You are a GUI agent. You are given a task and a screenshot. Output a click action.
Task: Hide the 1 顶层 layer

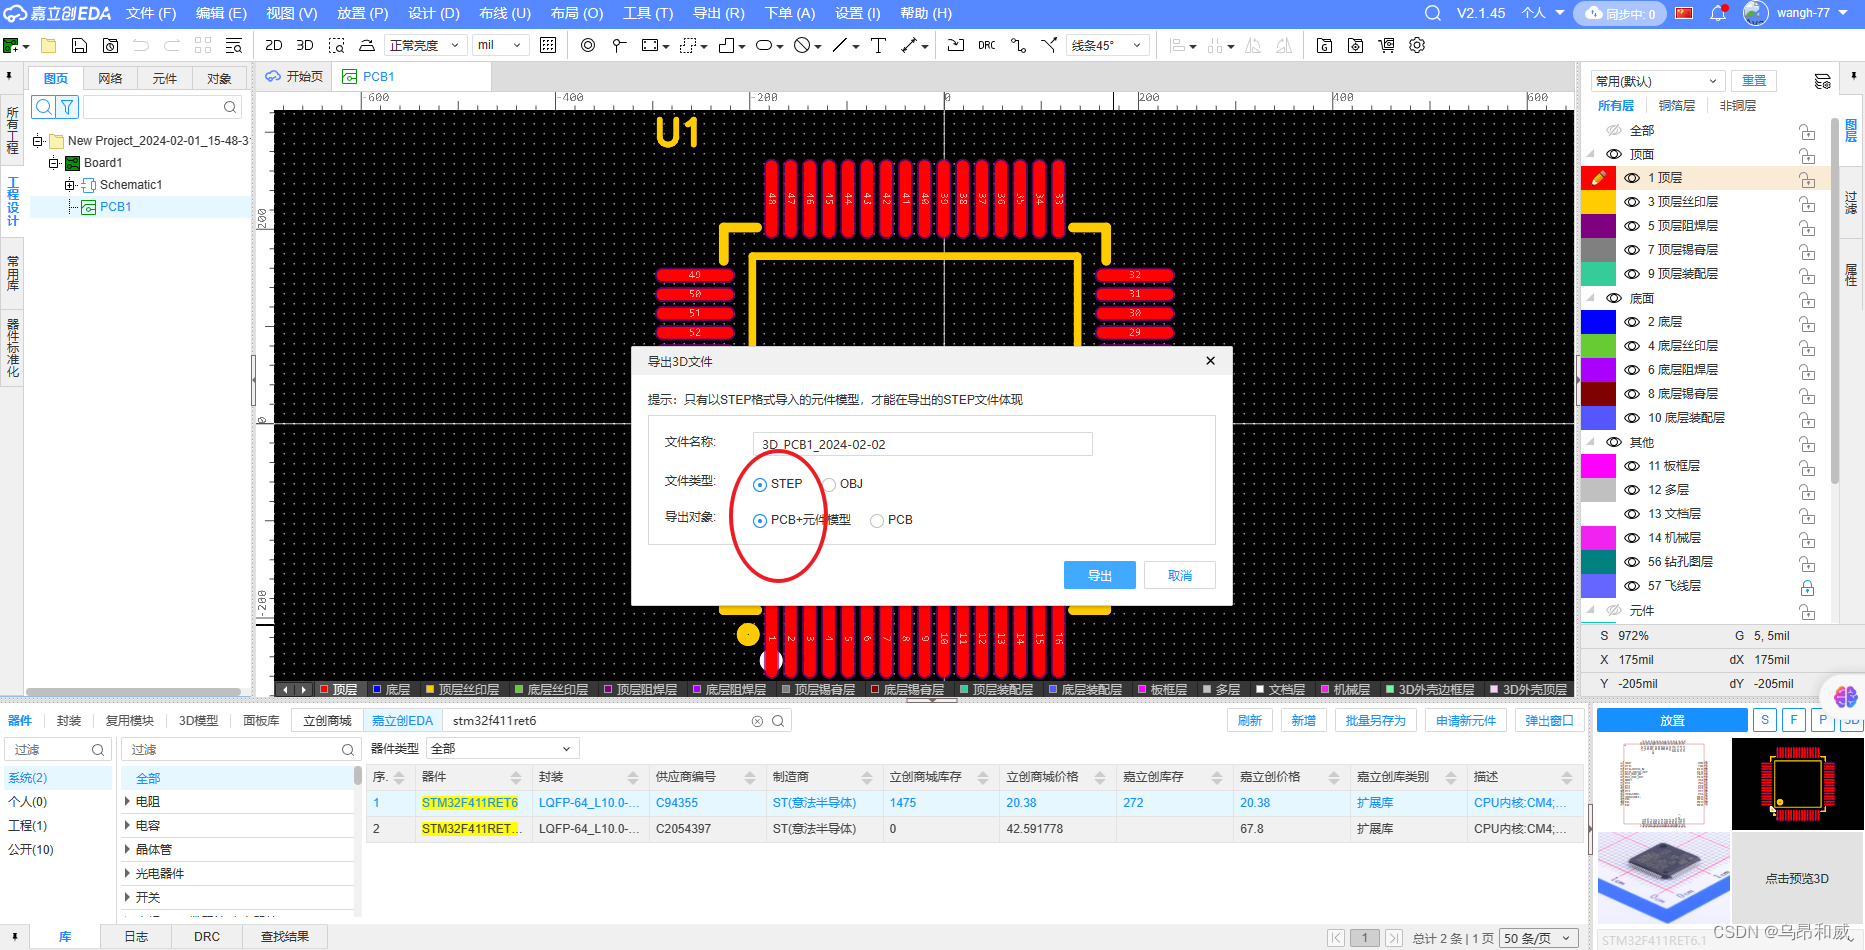(1631, 177)
